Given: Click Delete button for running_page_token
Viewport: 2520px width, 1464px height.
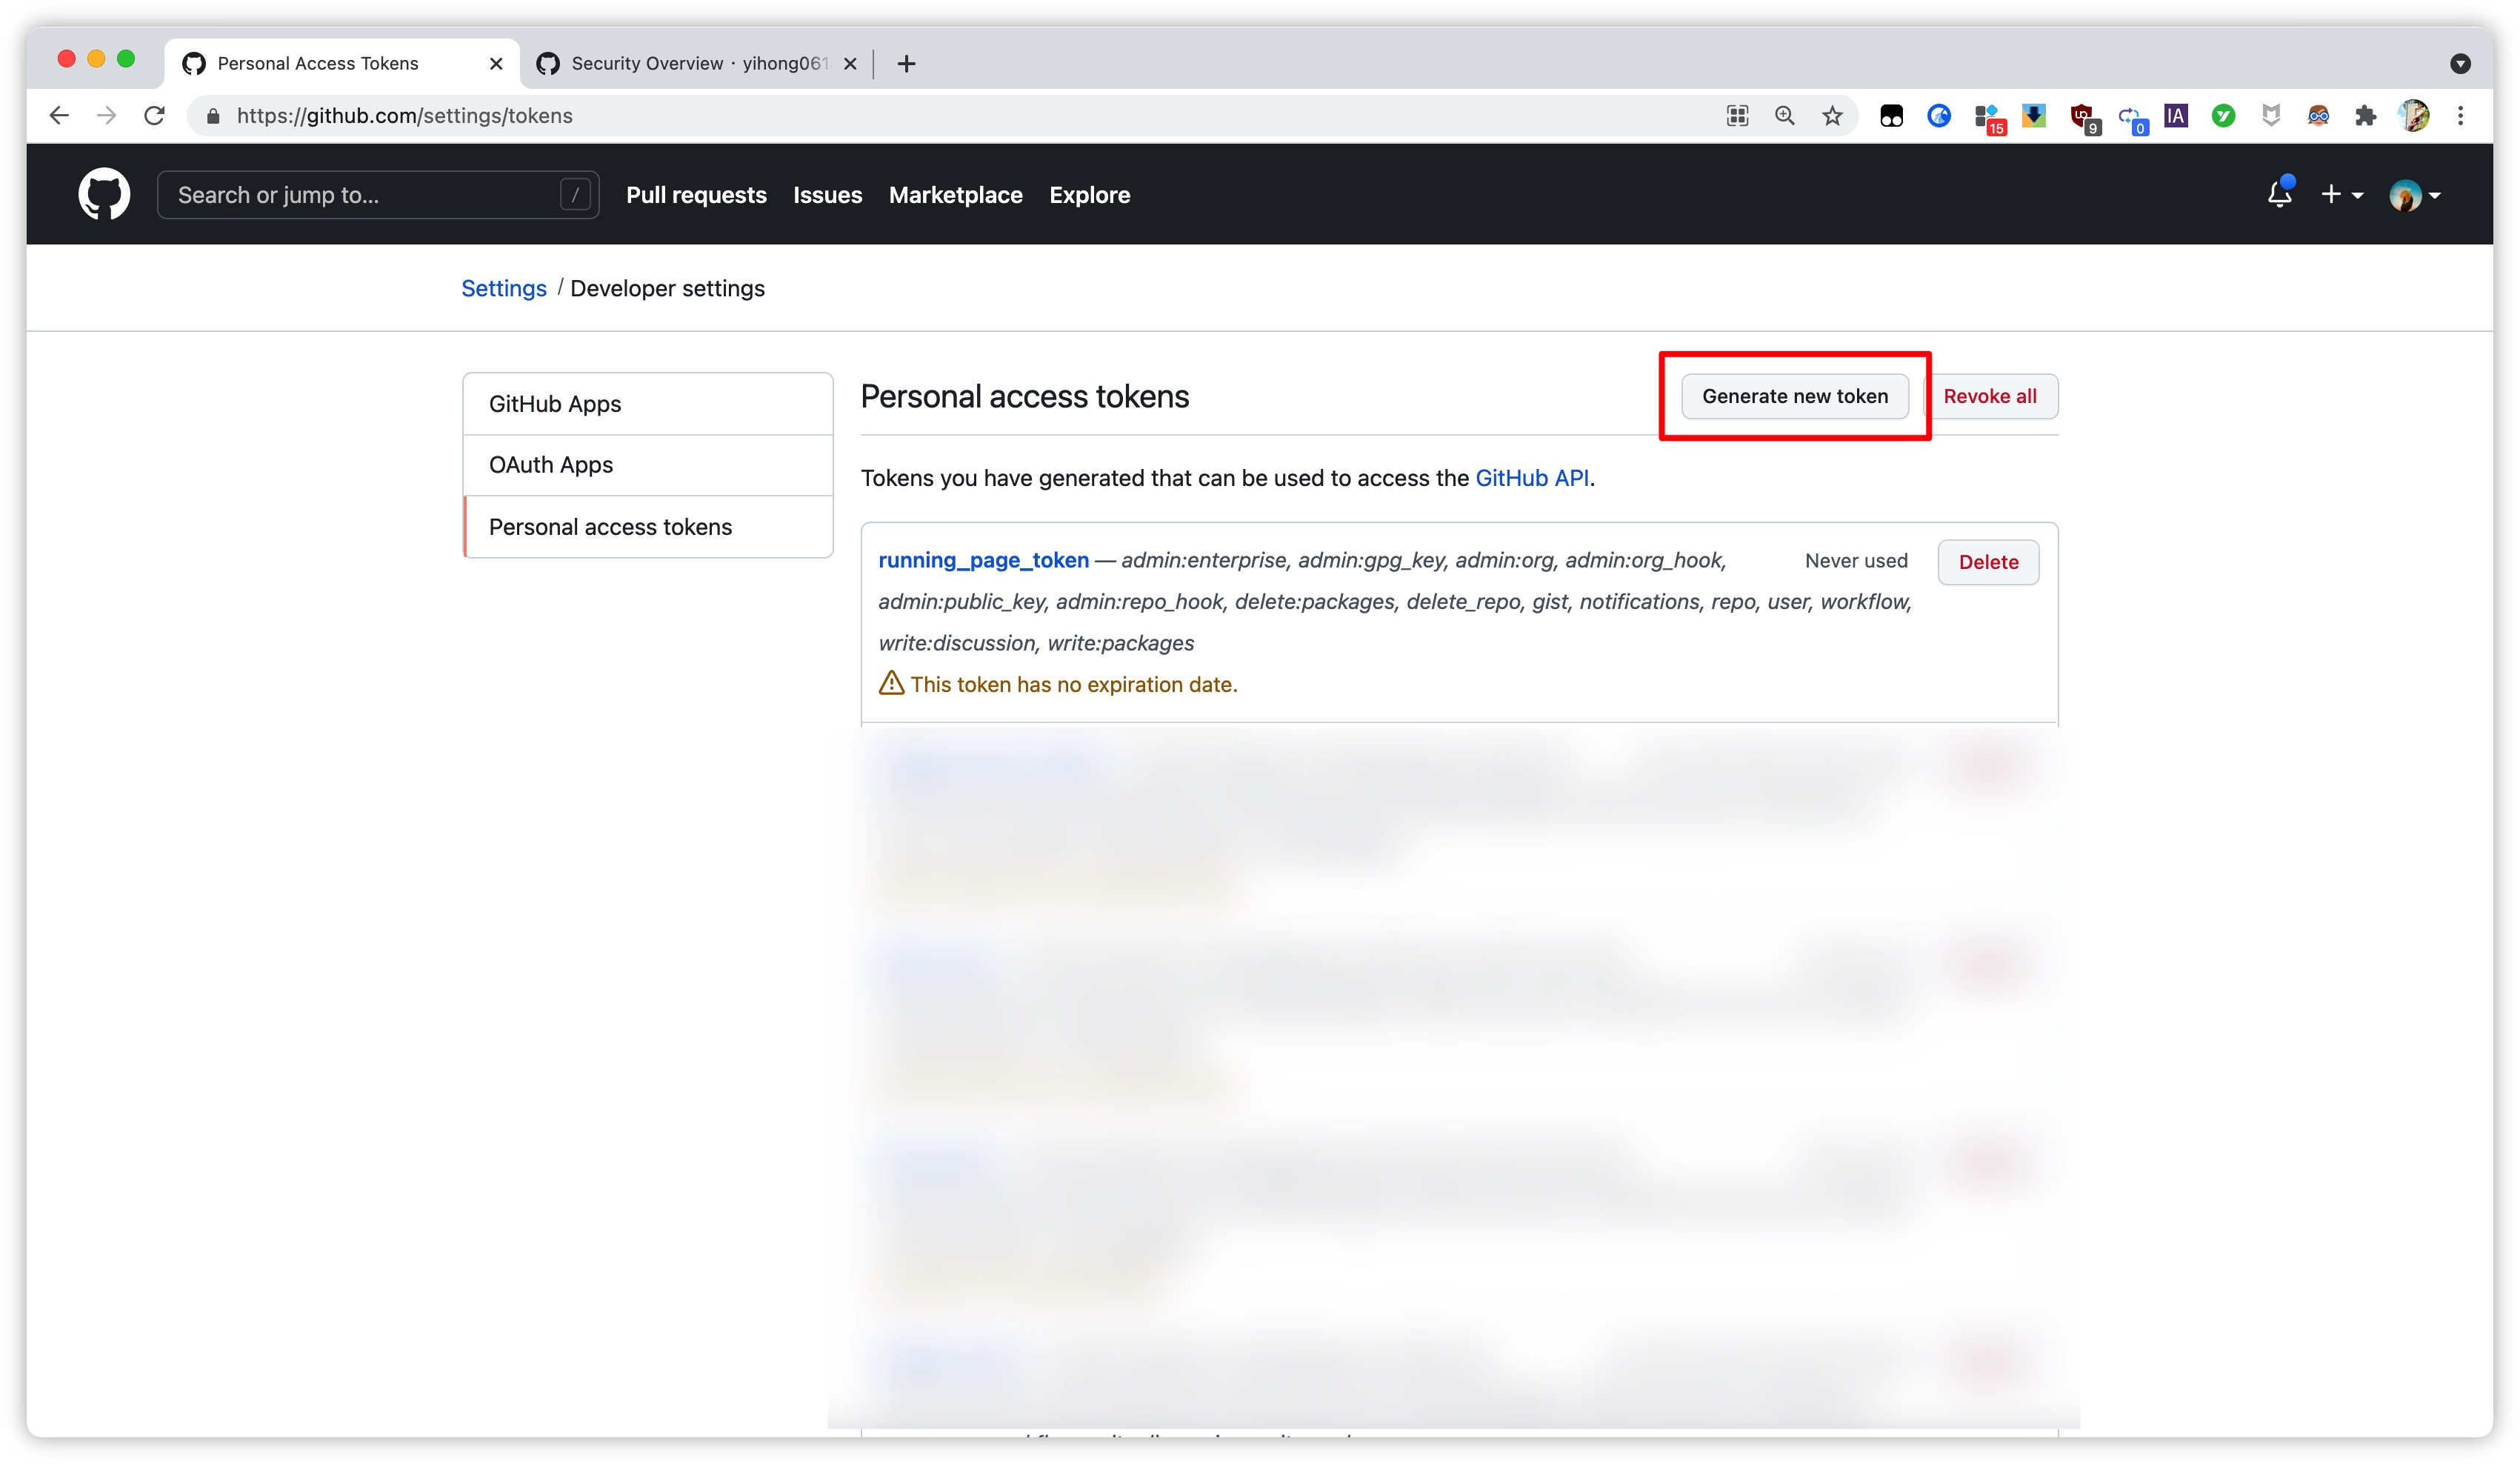Looking at the screenshot, I should pos(1989,561).
